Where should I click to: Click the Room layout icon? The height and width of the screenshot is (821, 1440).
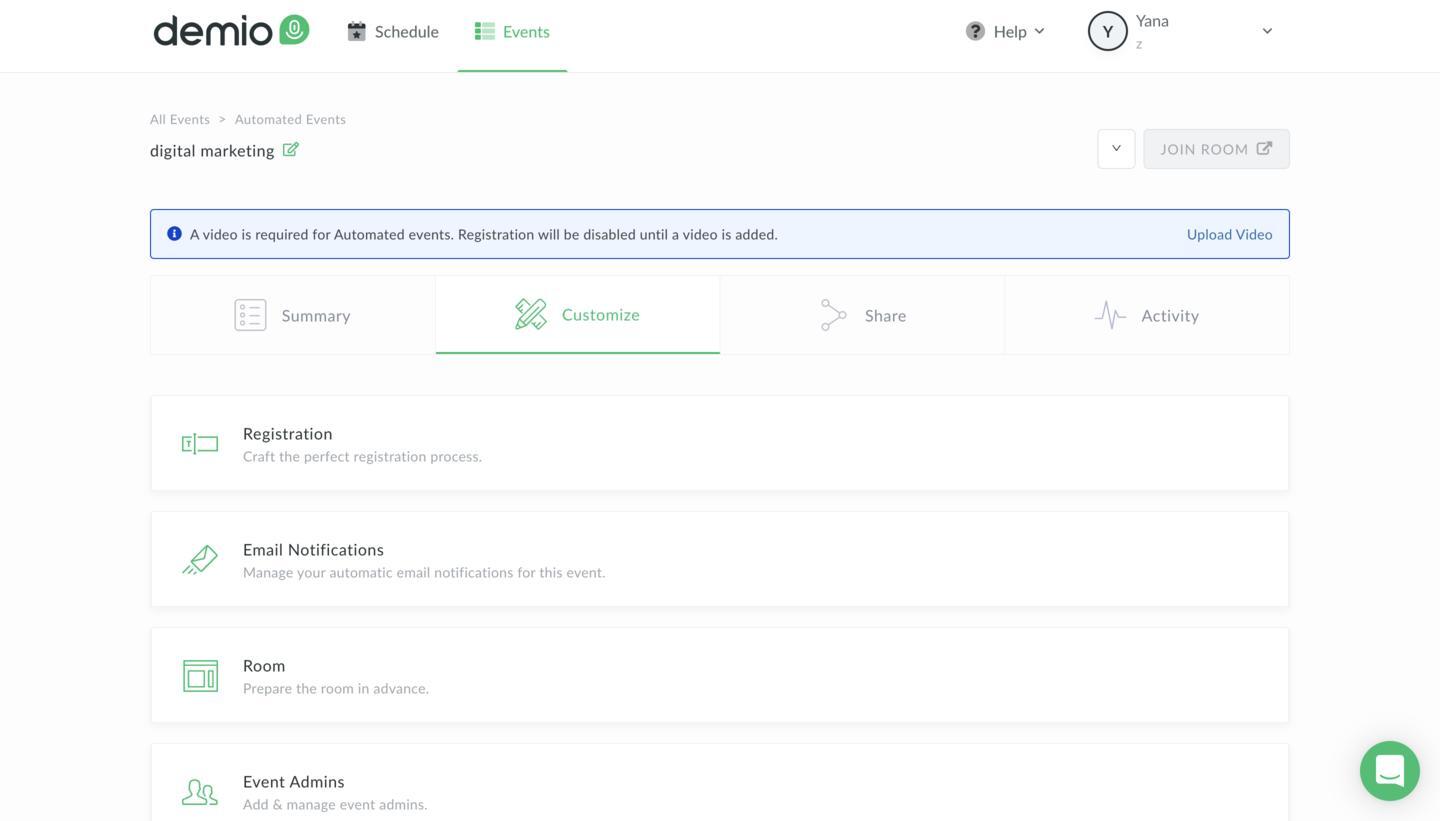(200, 676)
